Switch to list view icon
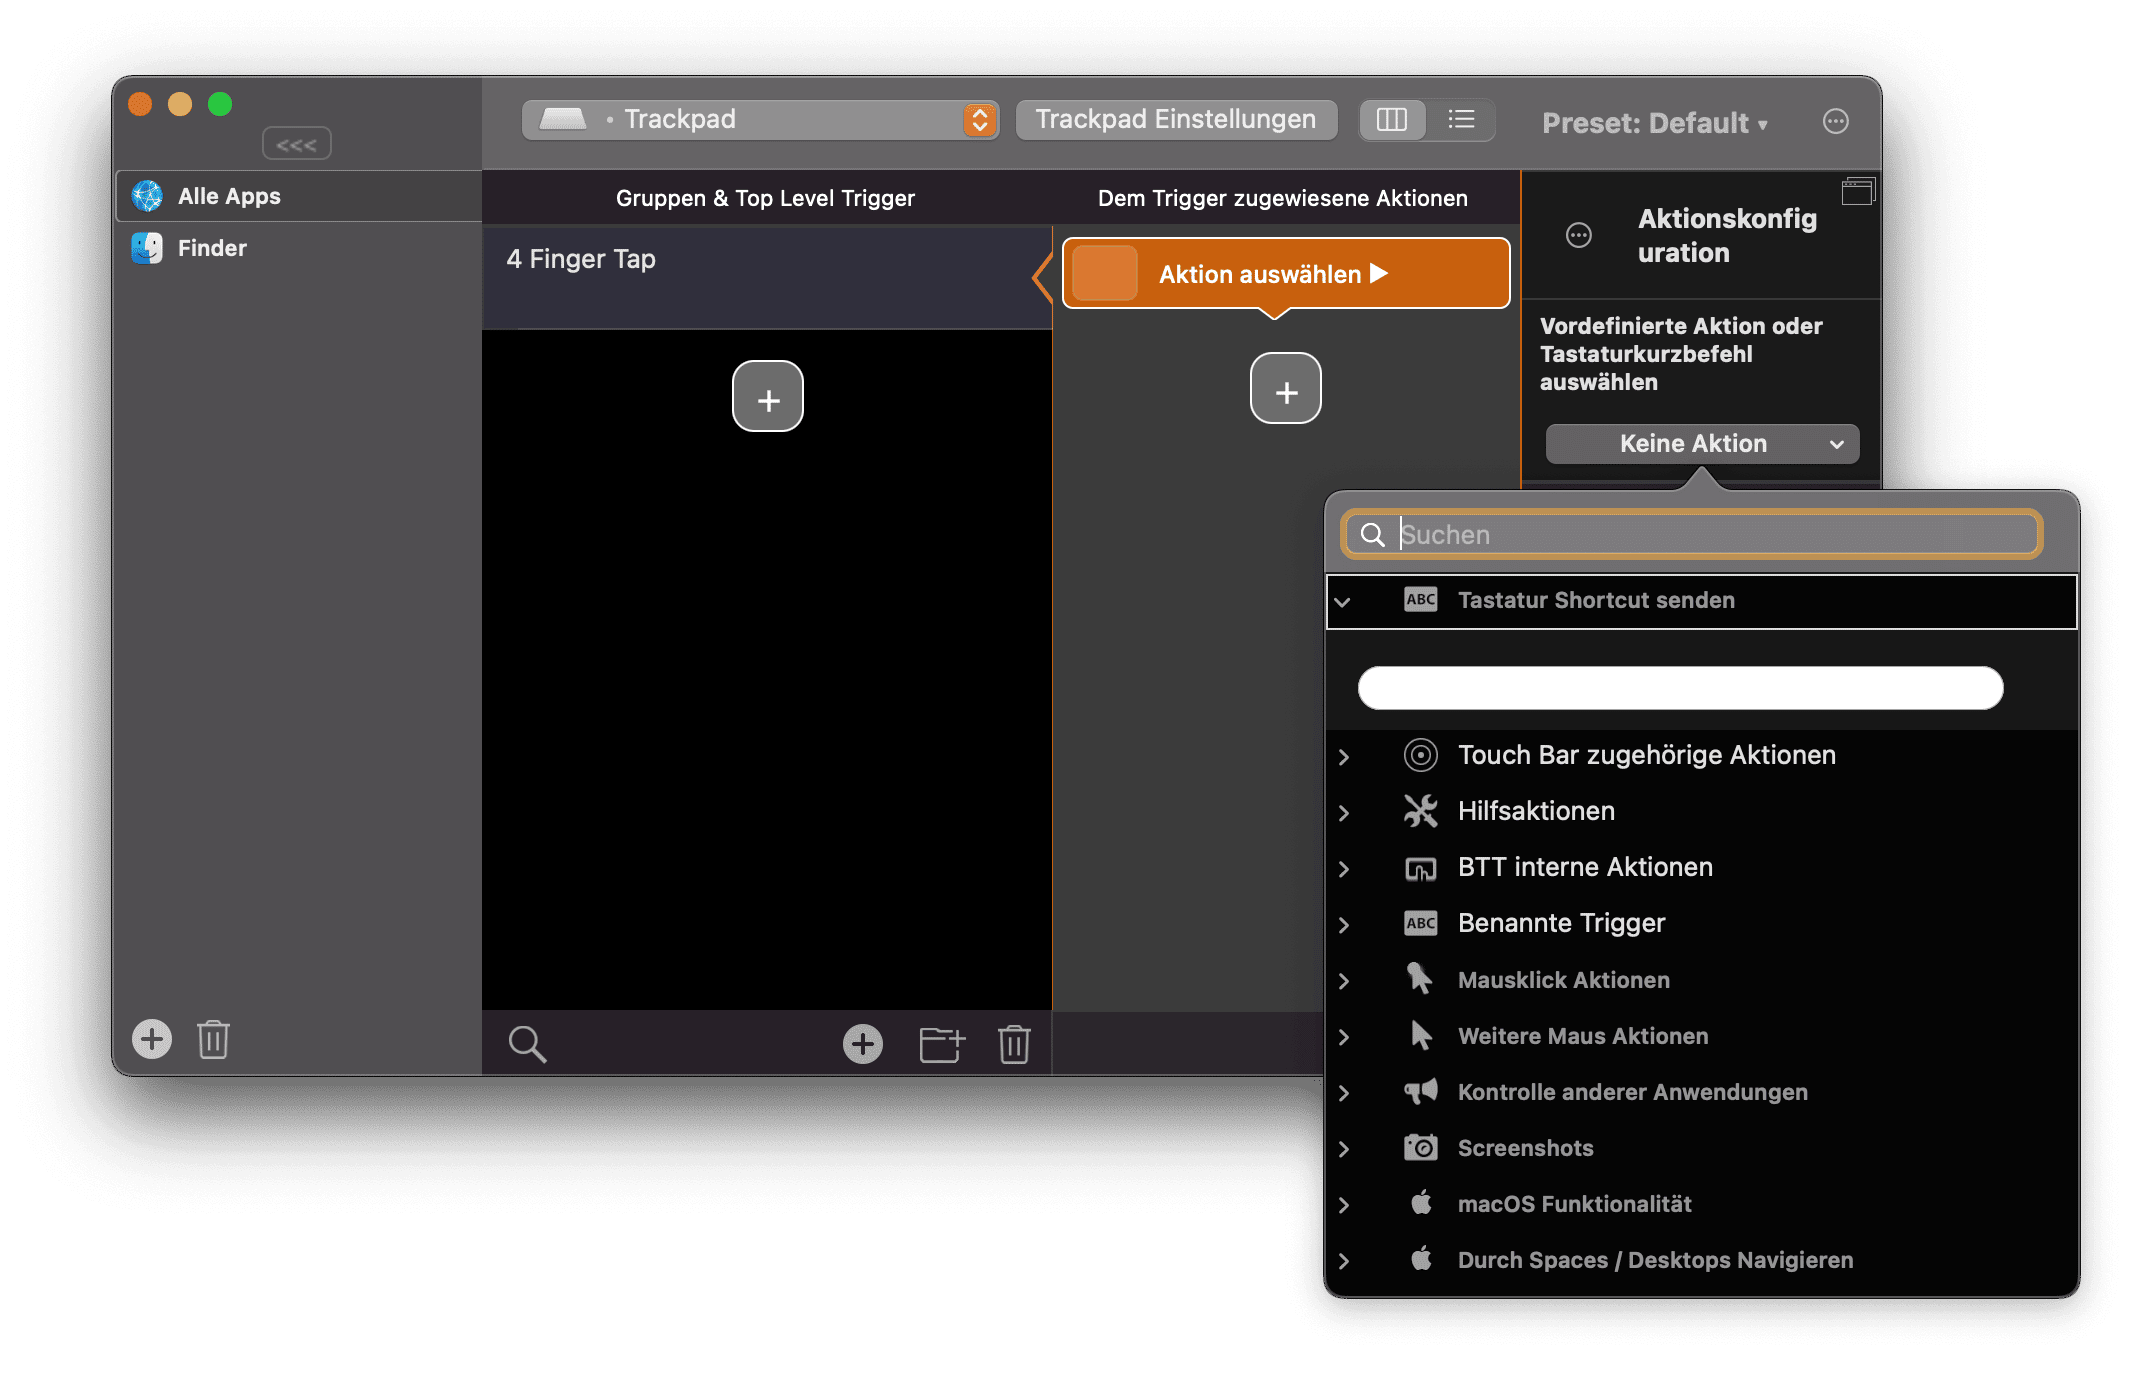Screen dimensions: 2152x1378 click(x=1461, y=120)
